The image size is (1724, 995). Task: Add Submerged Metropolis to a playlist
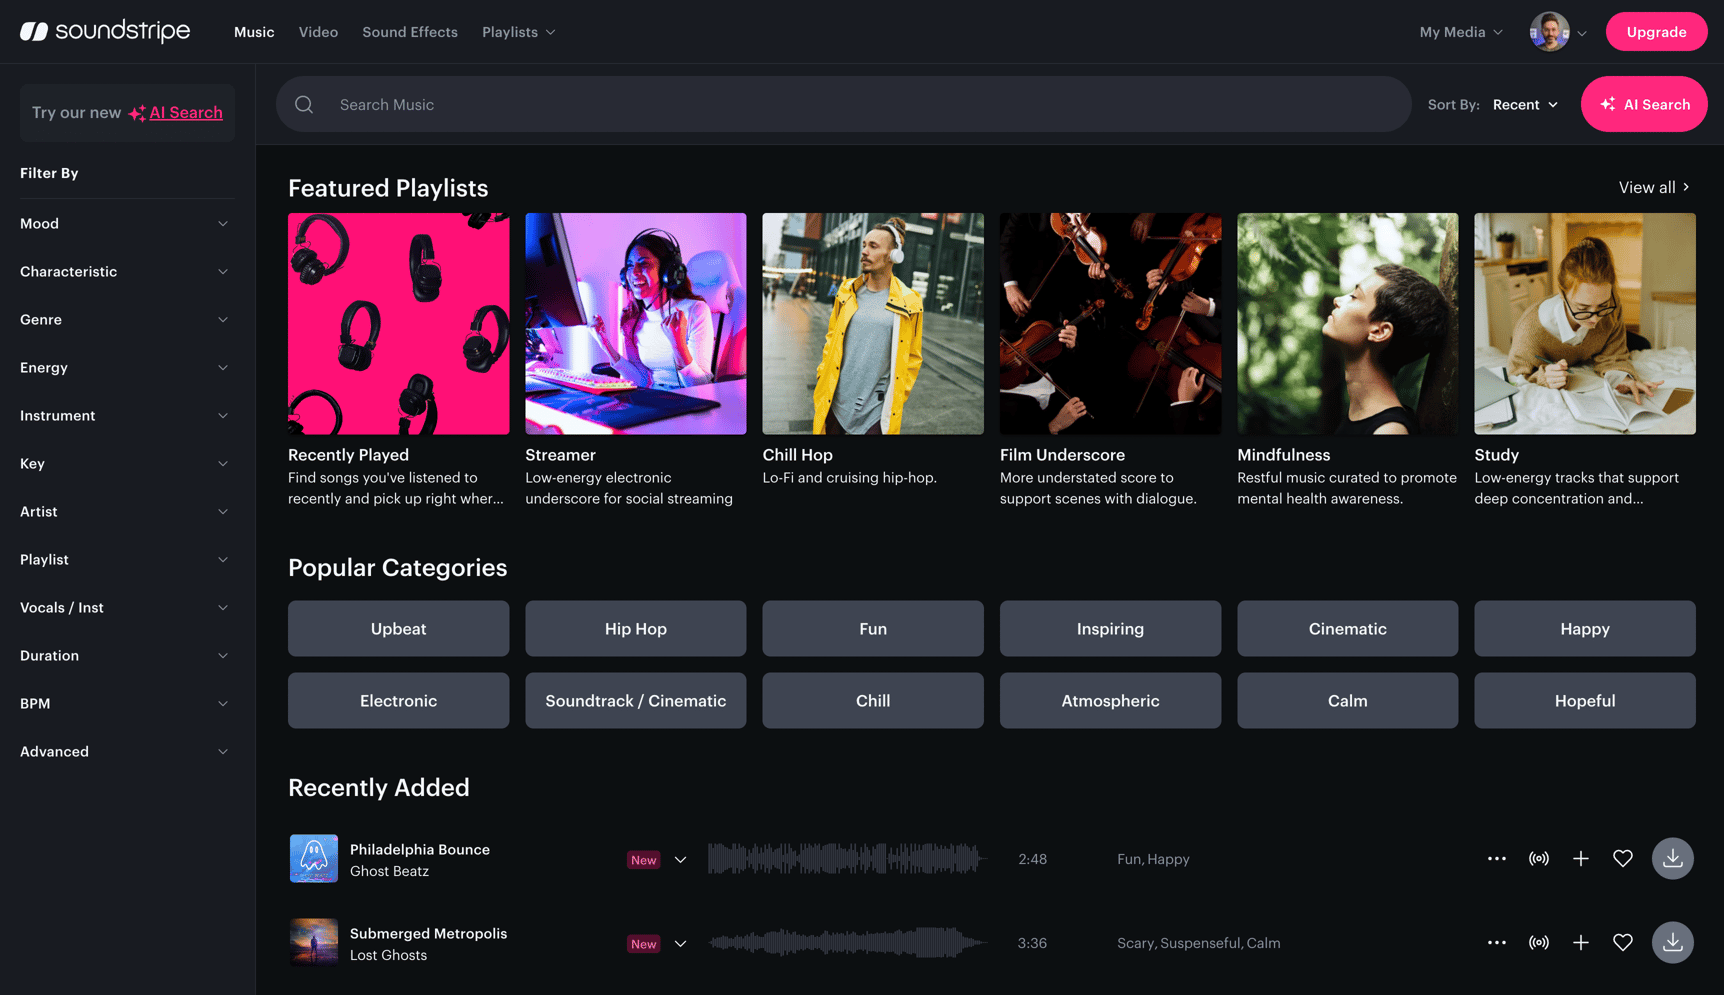coord(1580,942)
